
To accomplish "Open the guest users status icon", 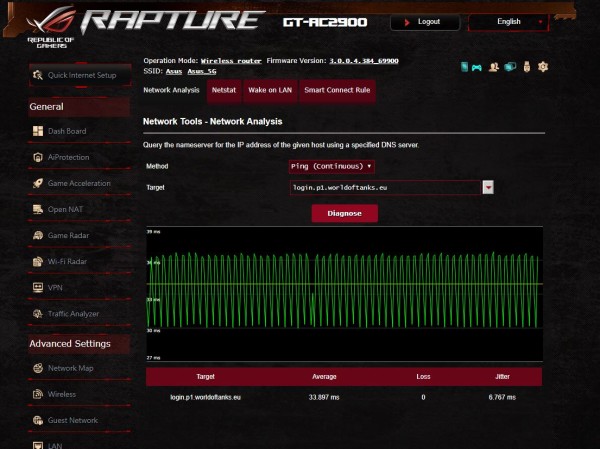I will coord(494,67).
